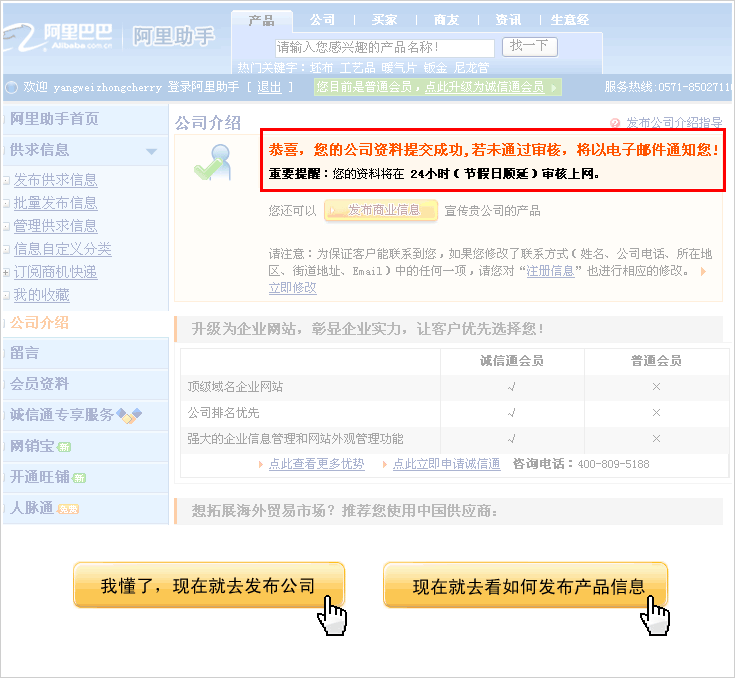
Task: Select the 买家 search tab
Action: [384, 20]
